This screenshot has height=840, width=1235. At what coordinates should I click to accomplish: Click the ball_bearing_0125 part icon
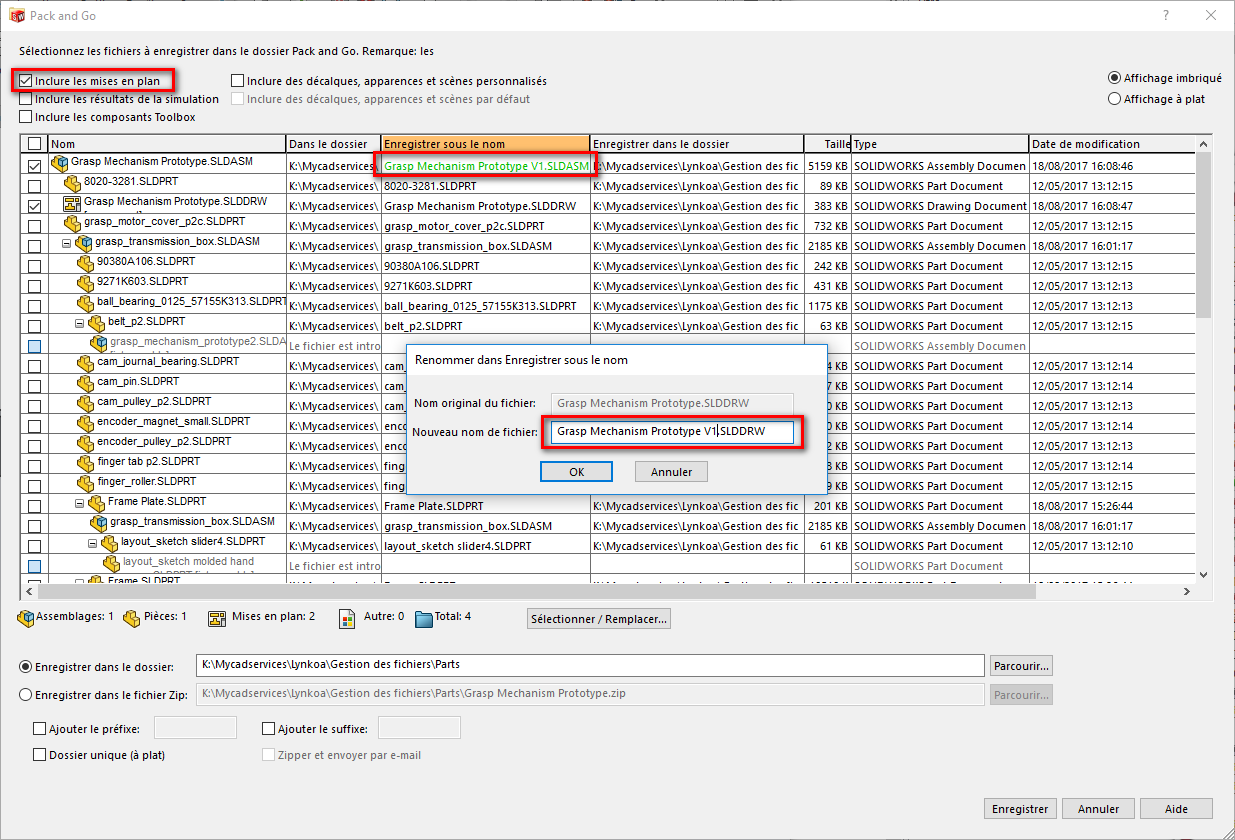click(x=85, y=303)
